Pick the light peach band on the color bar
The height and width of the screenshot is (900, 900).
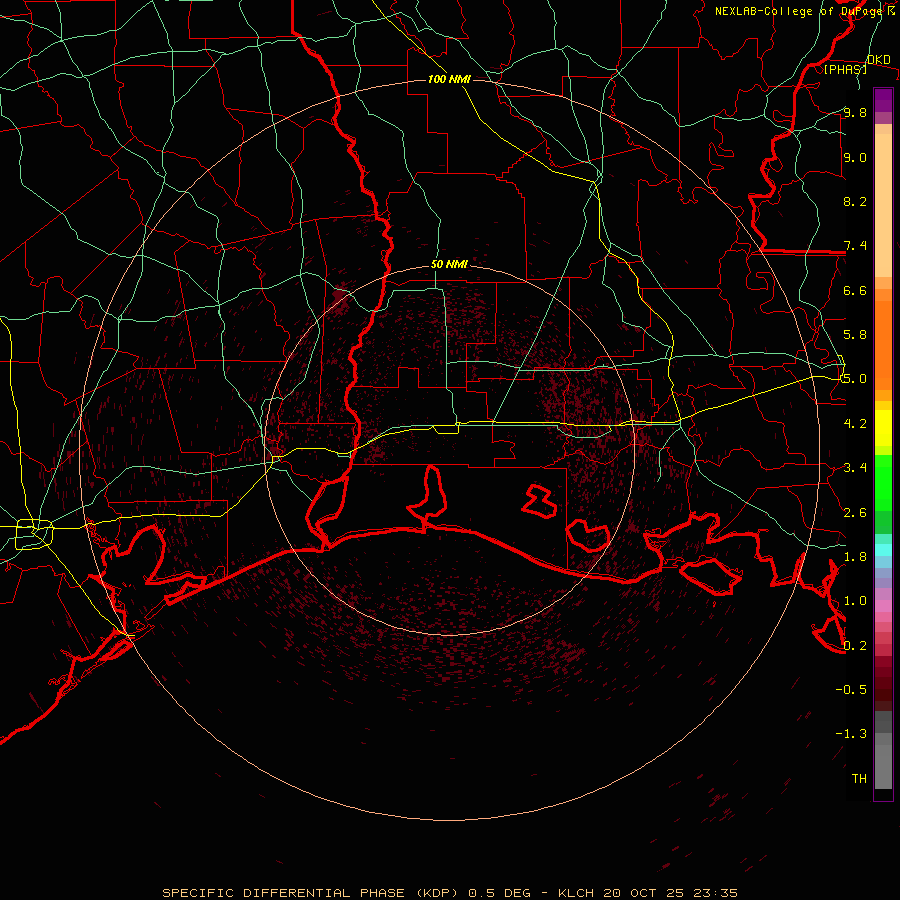point(883,205)
